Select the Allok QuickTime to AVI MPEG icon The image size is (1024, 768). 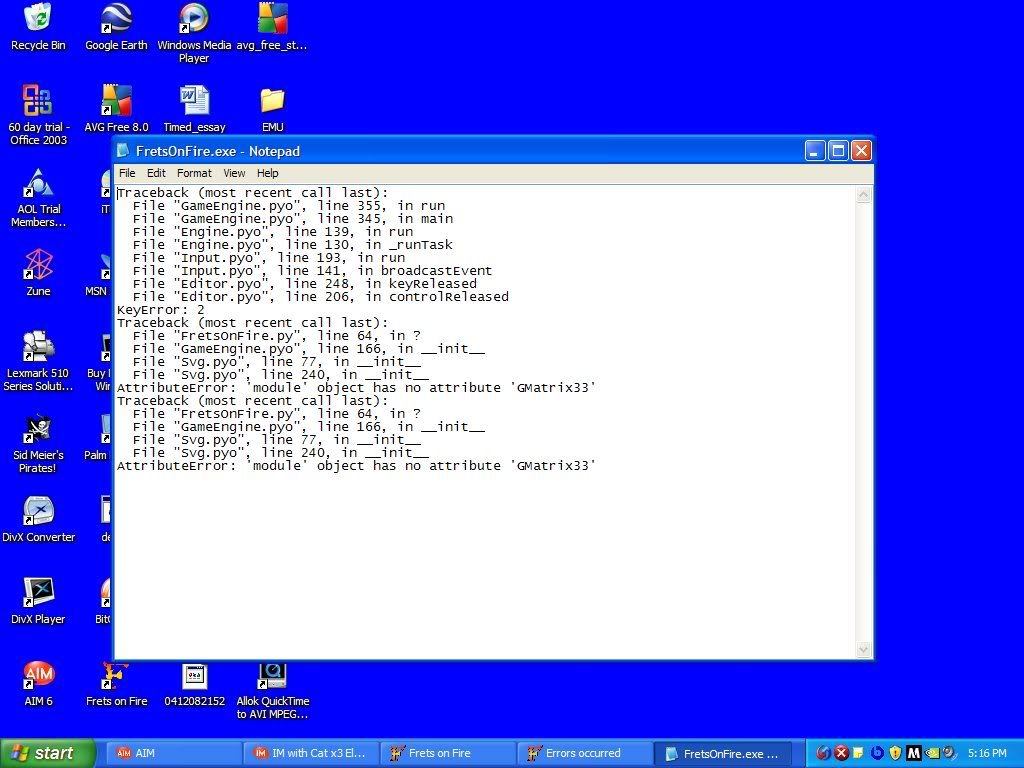click(272, 690)
